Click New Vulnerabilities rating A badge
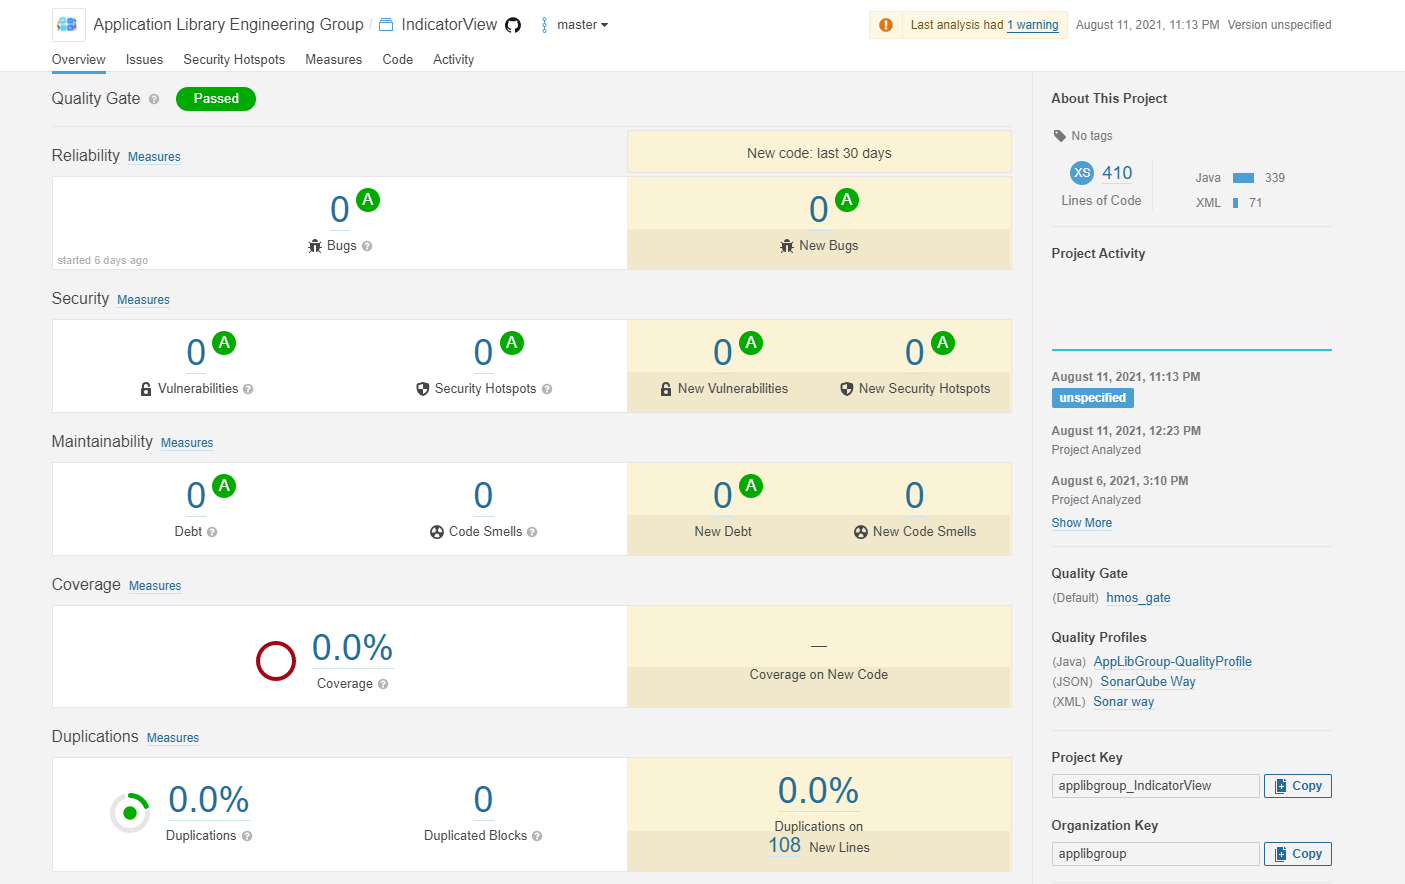This screenshot has height=884, width=1405. tap(751, 343)
